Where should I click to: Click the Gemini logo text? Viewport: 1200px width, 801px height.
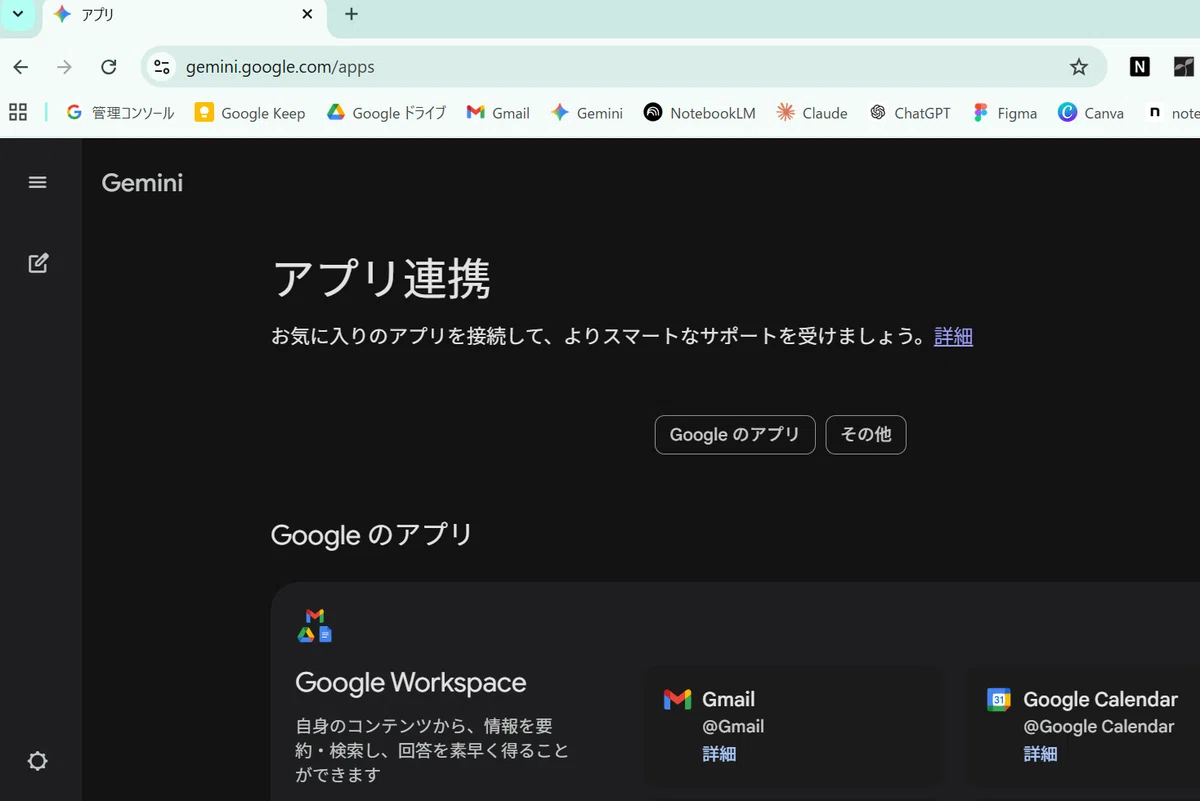pyautogui.click(x=142, y=182)
